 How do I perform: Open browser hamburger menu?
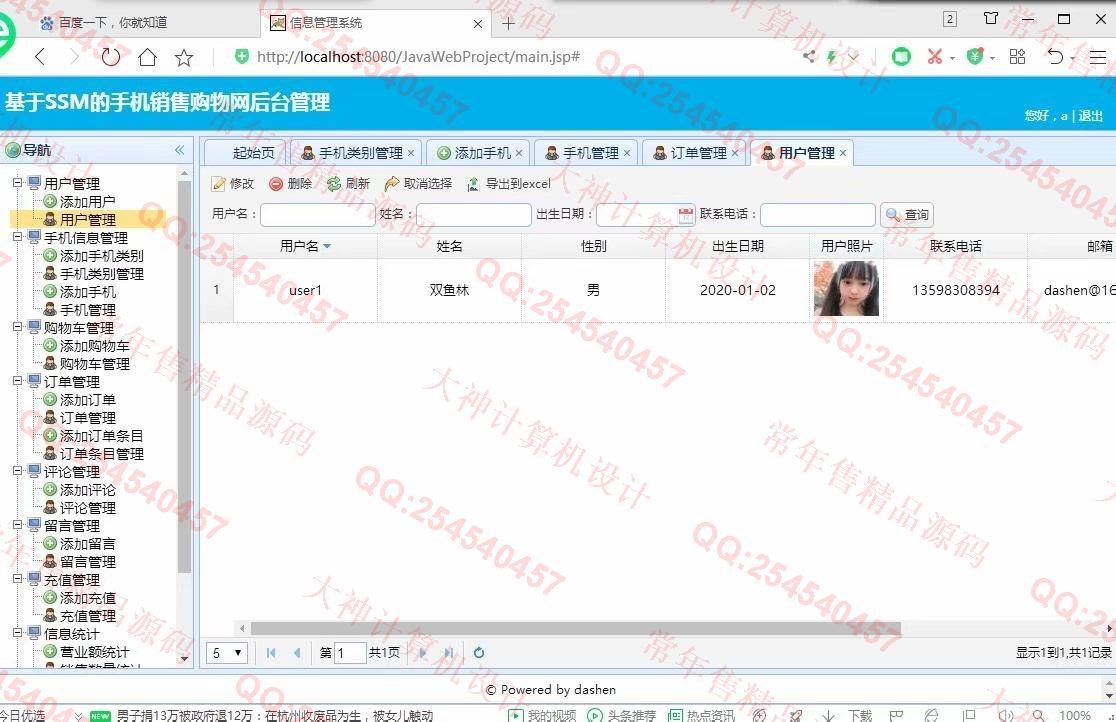click(1098, 57)
